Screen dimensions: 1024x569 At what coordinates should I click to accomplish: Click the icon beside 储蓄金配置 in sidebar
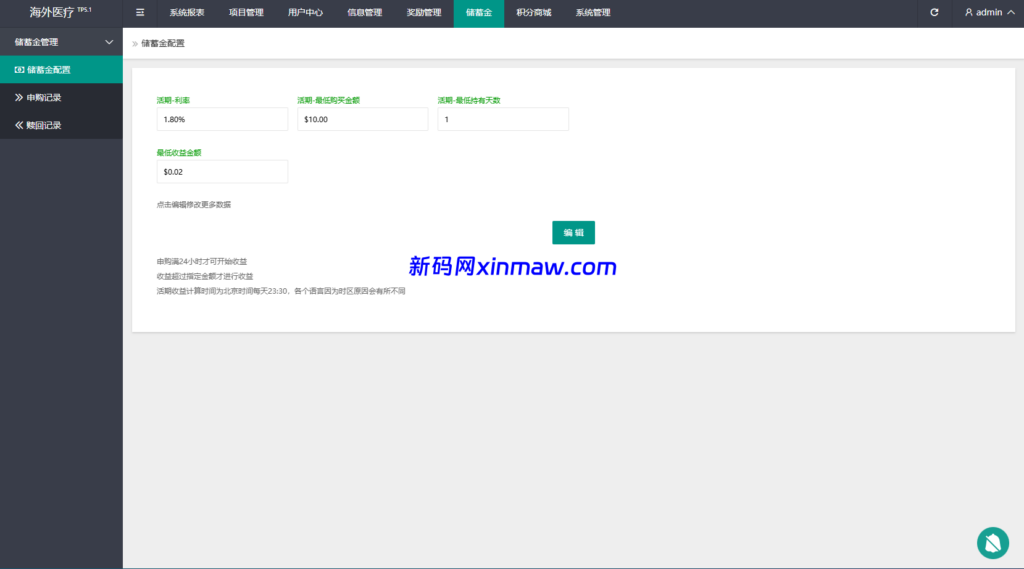(19, 70)
